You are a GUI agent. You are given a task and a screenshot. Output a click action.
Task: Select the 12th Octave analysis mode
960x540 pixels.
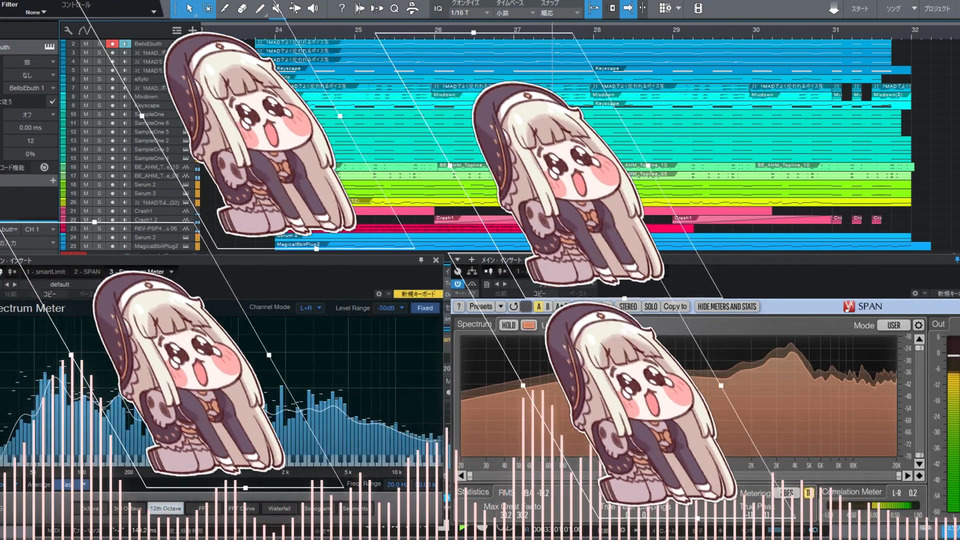click(x=165, y=509)
